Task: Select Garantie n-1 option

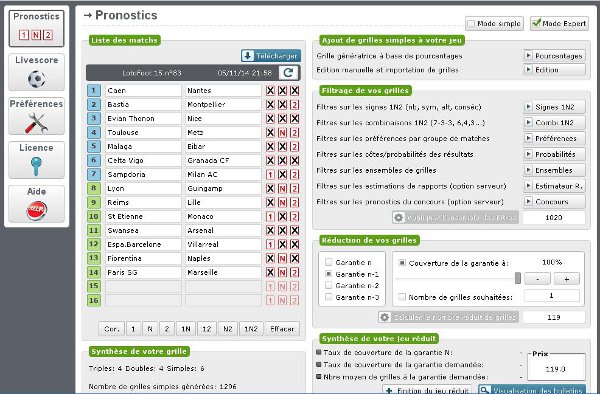Action: 328,274
